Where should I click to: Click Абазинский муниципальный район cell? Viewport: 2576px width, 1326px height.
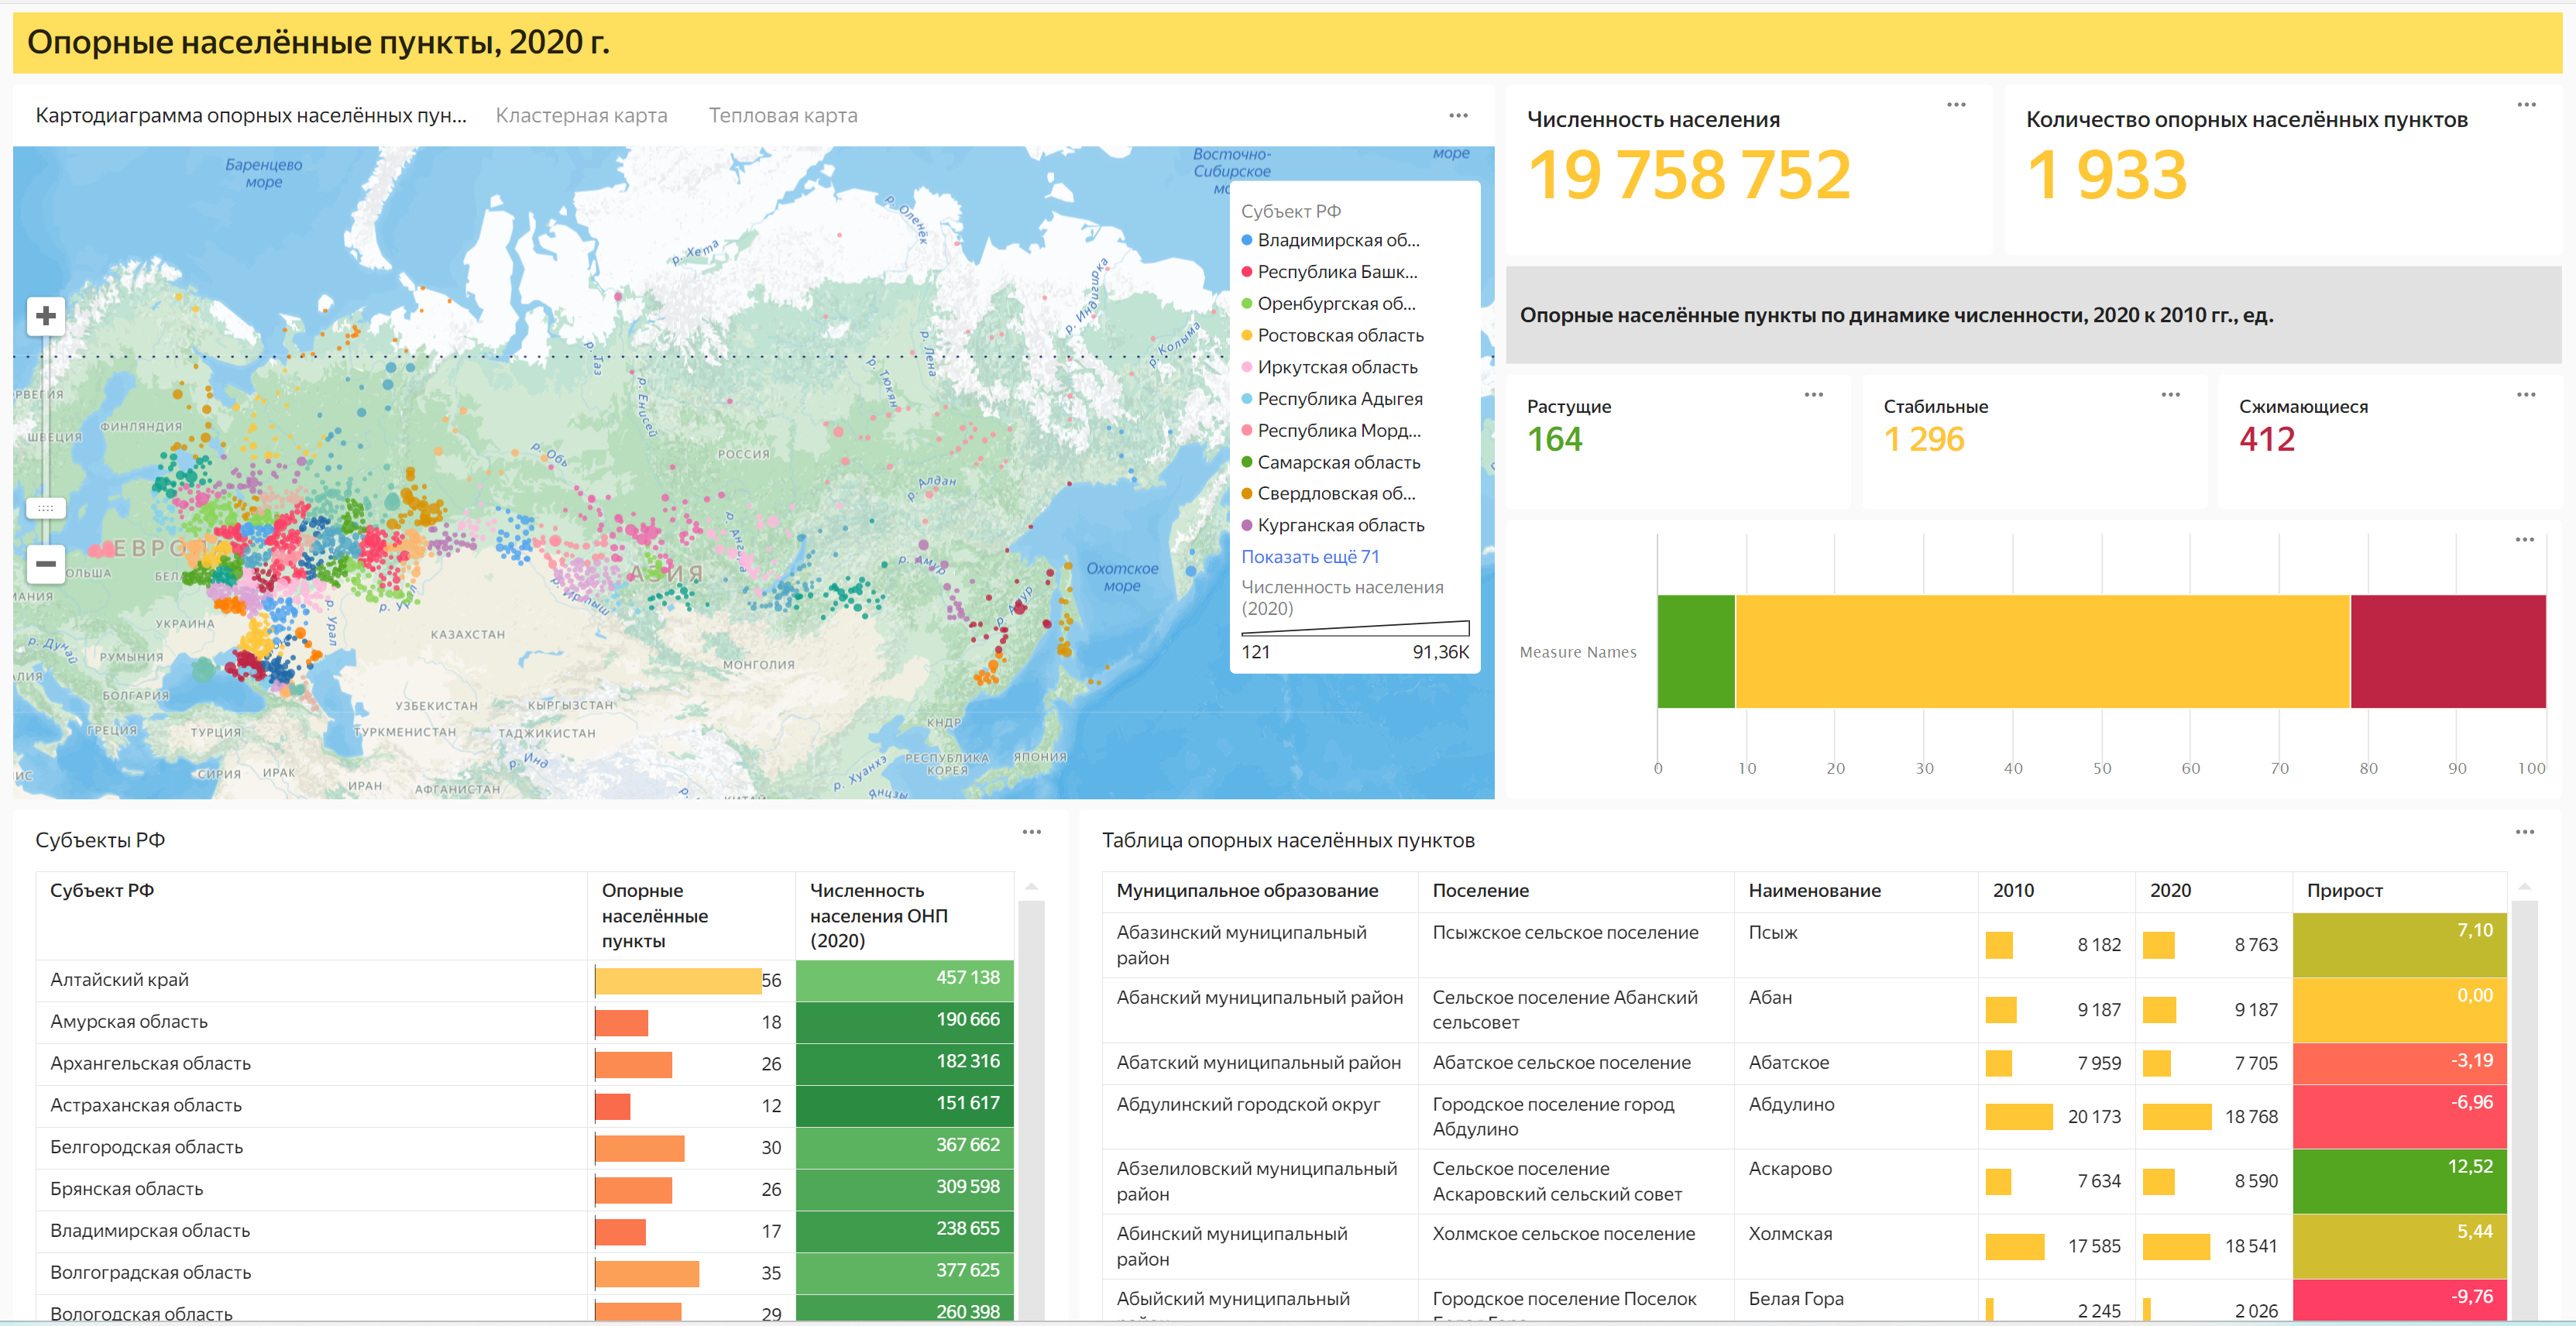point(1260,945)
